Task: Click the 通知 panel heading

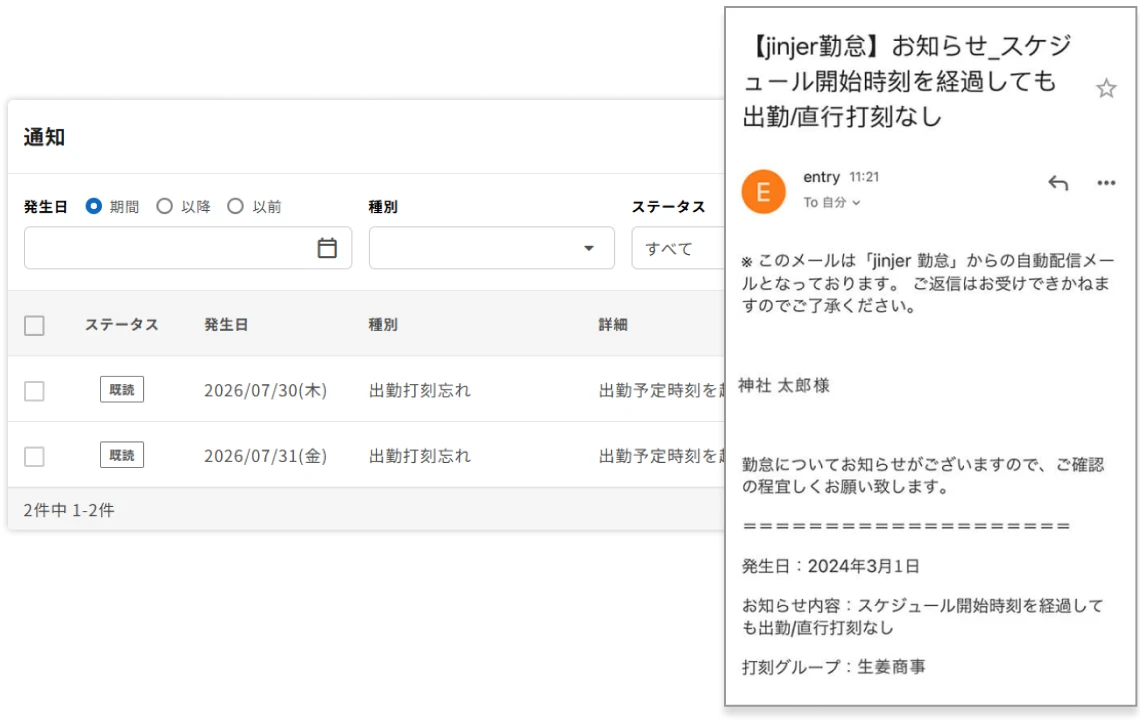Action: point(44,137)
